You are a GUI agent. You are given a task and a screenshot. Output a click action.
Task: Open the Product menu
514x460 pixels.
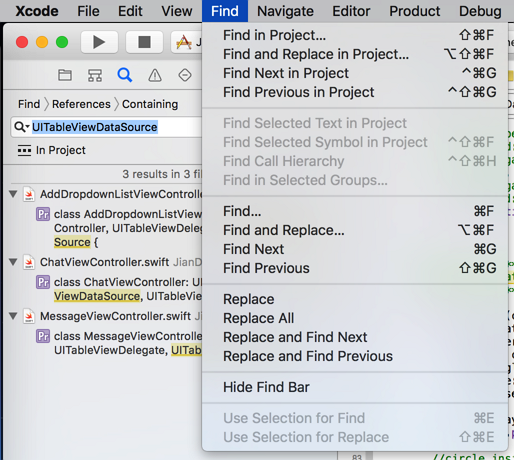tap(415, 11)
